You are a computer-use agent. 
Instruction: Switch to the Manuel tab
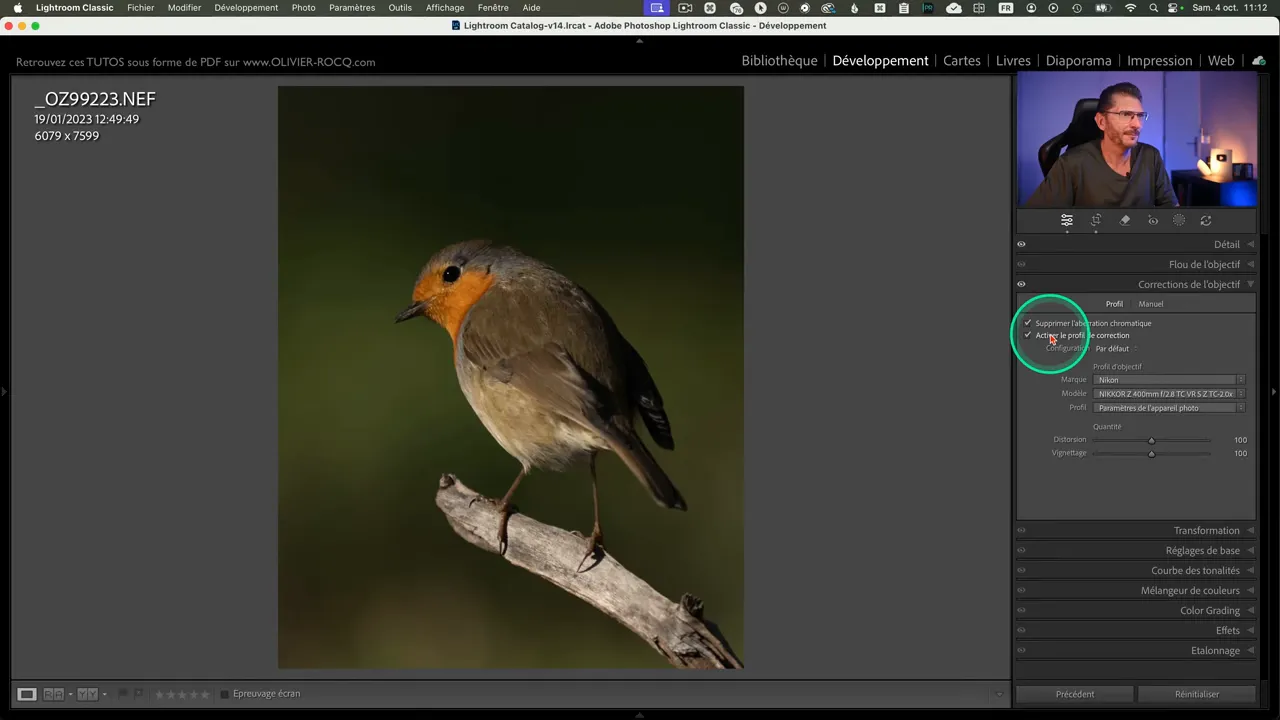tap(1150, 304)
